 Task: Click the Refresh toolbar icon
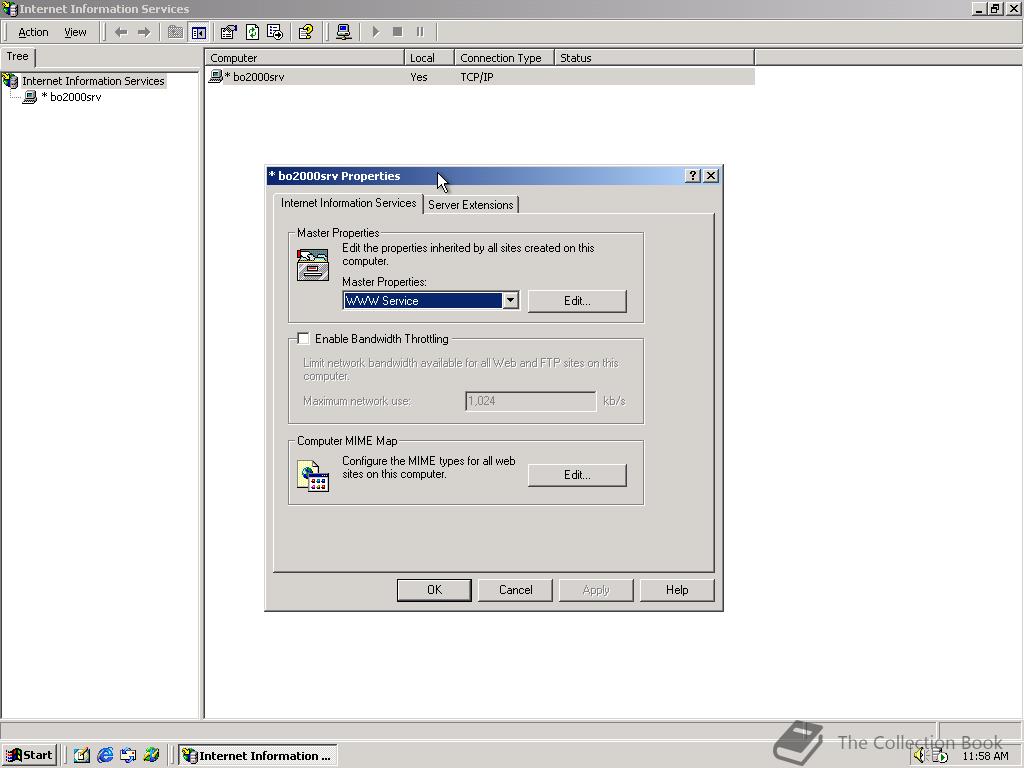[252, 32]
